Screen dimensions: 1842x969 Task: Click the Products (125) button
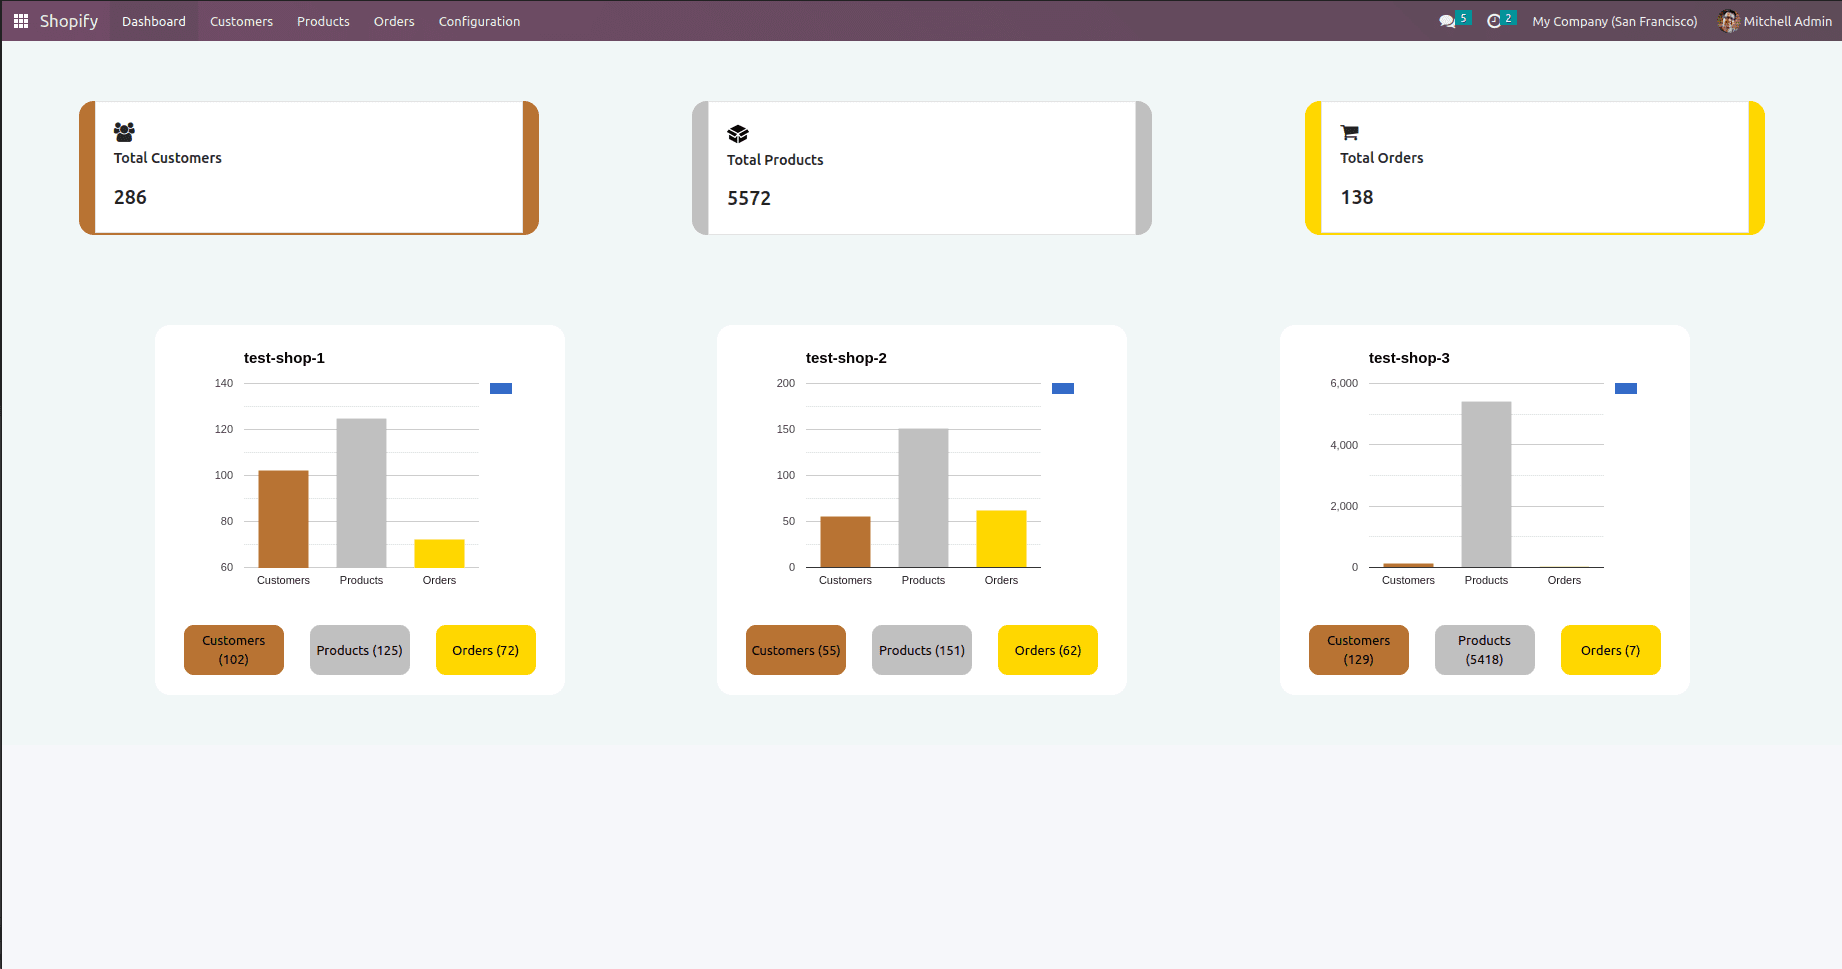(360, 650)
